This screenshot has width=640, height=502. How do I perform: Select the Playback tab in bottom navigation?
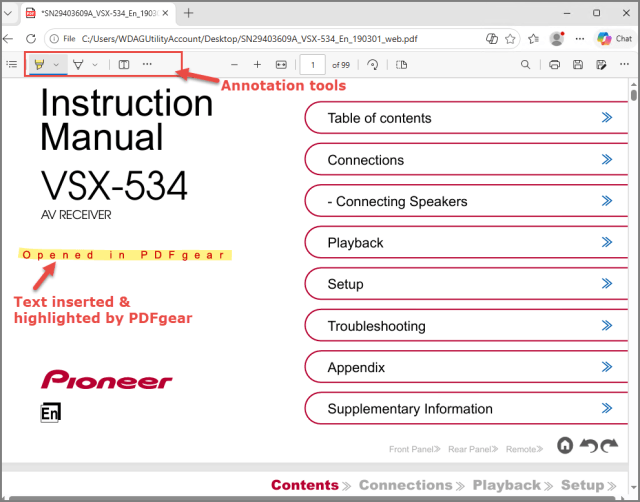point(513,485)
